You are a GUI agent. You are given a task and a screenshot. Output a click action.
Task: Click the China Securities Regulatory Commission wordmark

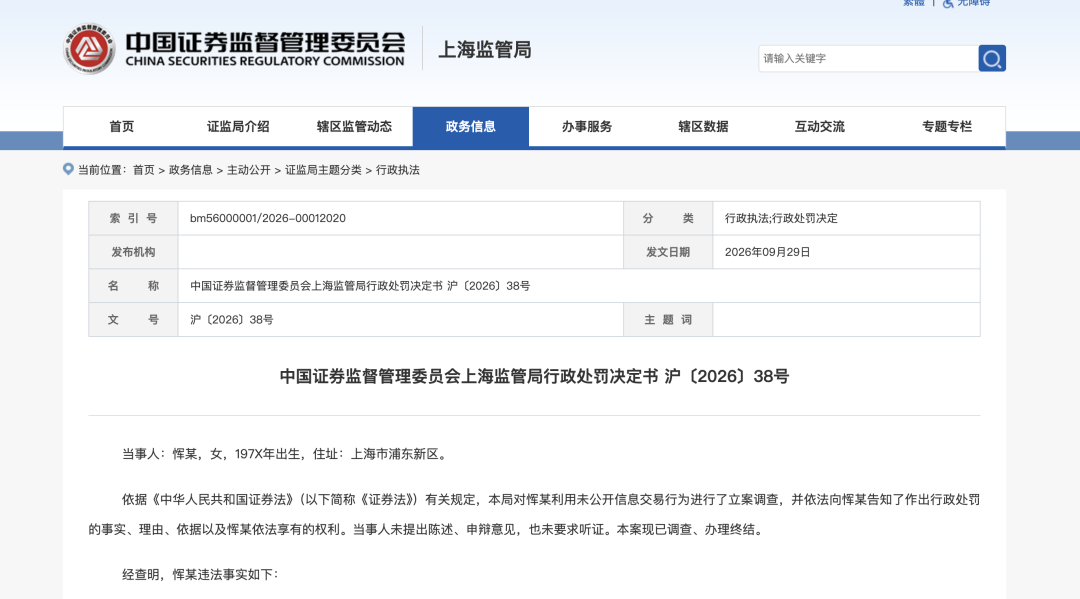click(265, 49)
